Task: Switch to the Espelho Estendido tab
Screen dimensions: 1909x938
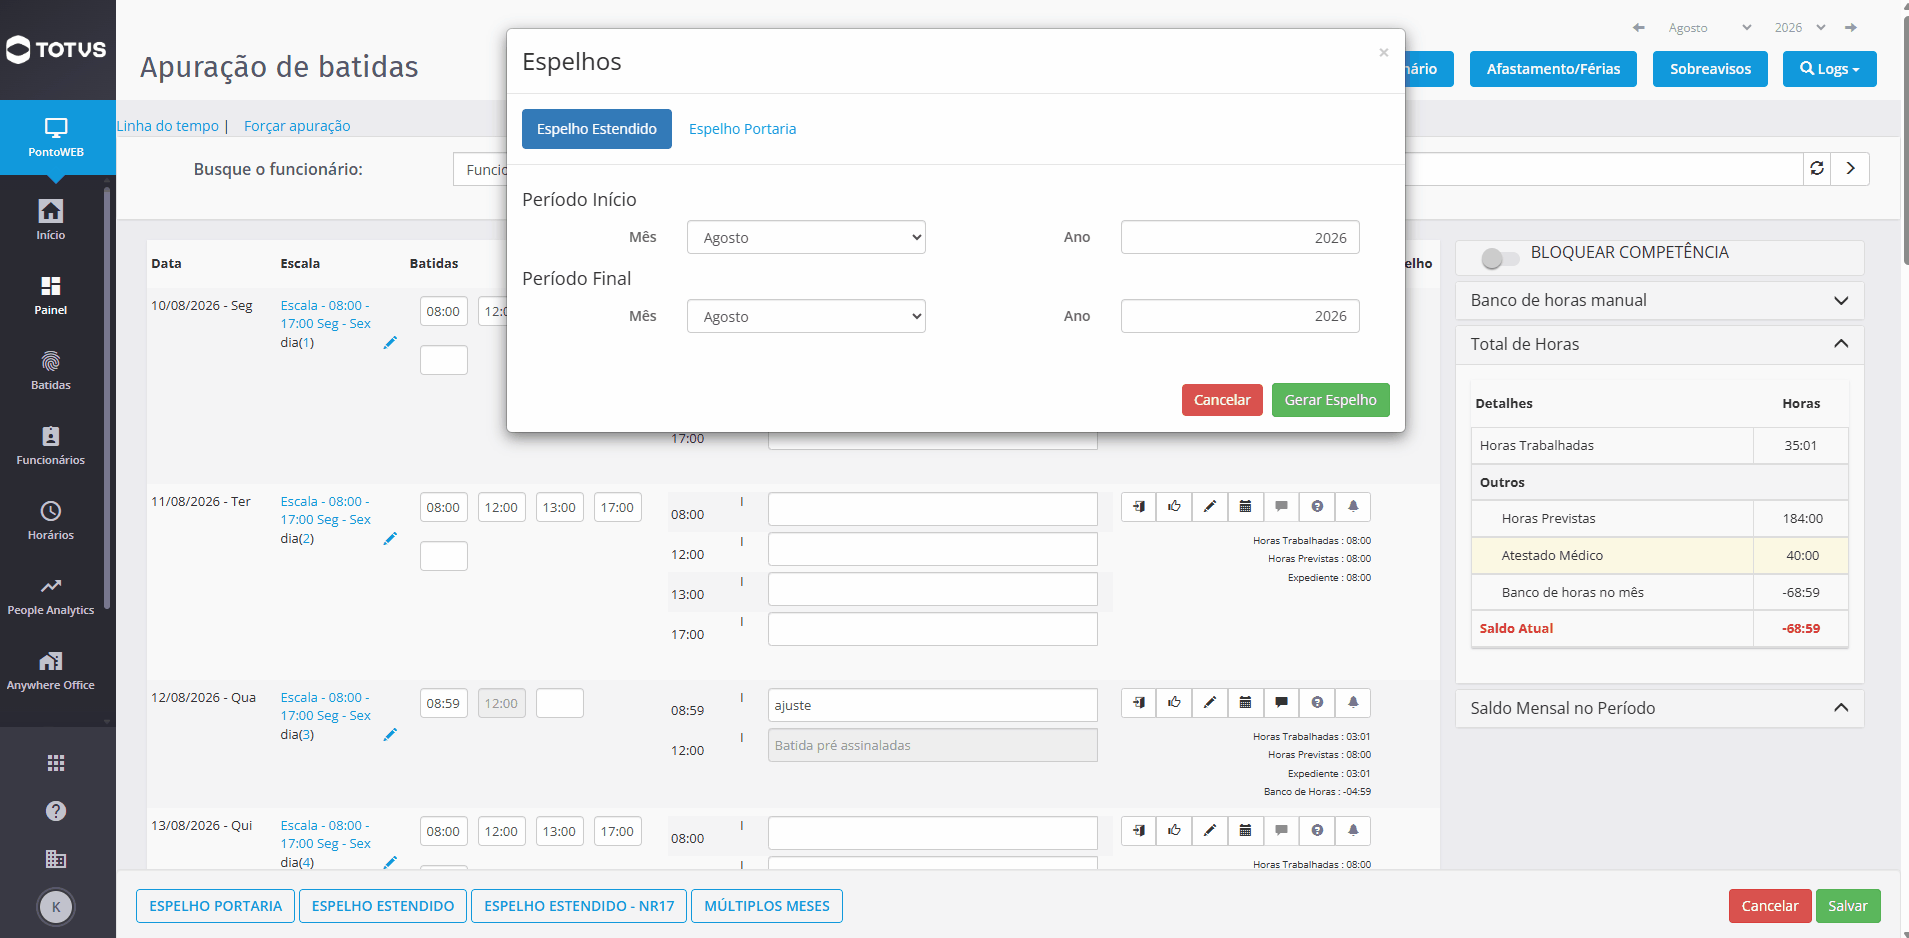Action: click(x=597, y=129)
